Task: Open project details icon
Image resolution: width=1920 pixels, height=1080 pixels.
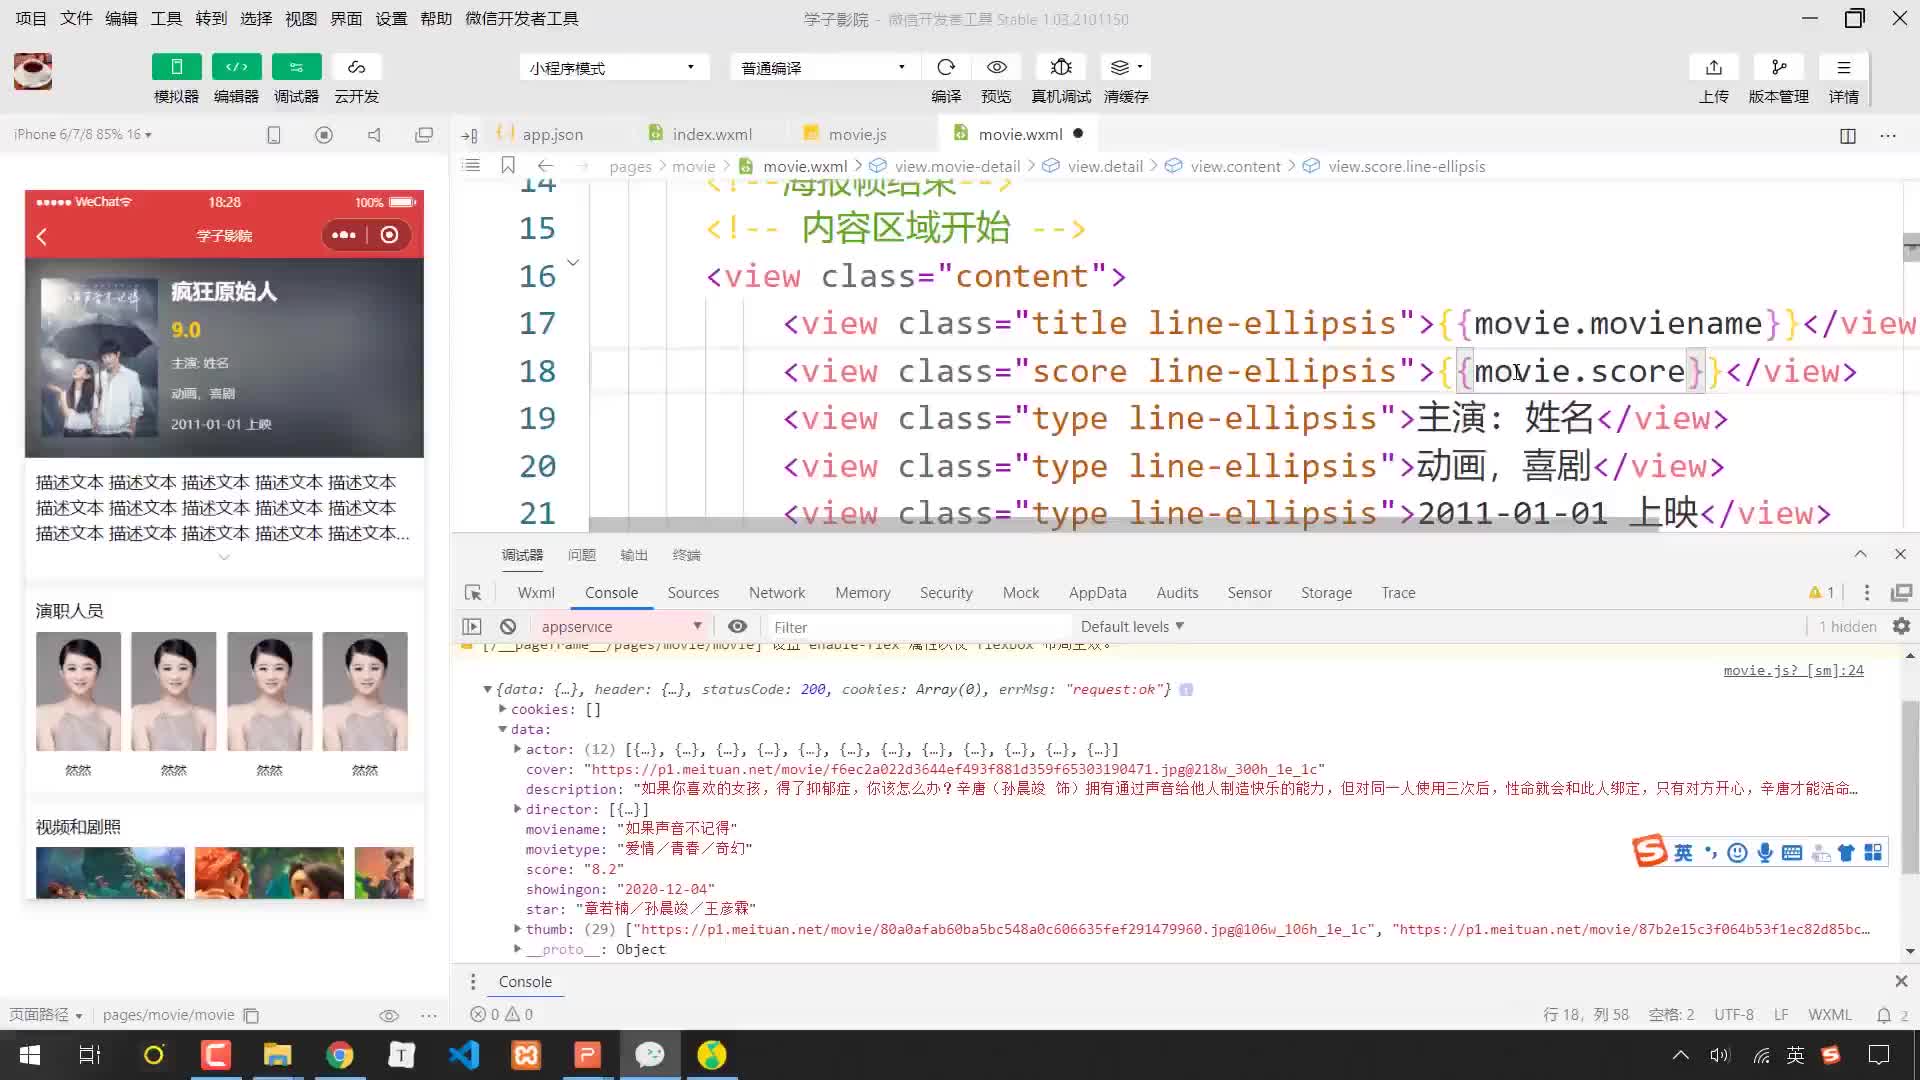Action: coord(1843,67)
